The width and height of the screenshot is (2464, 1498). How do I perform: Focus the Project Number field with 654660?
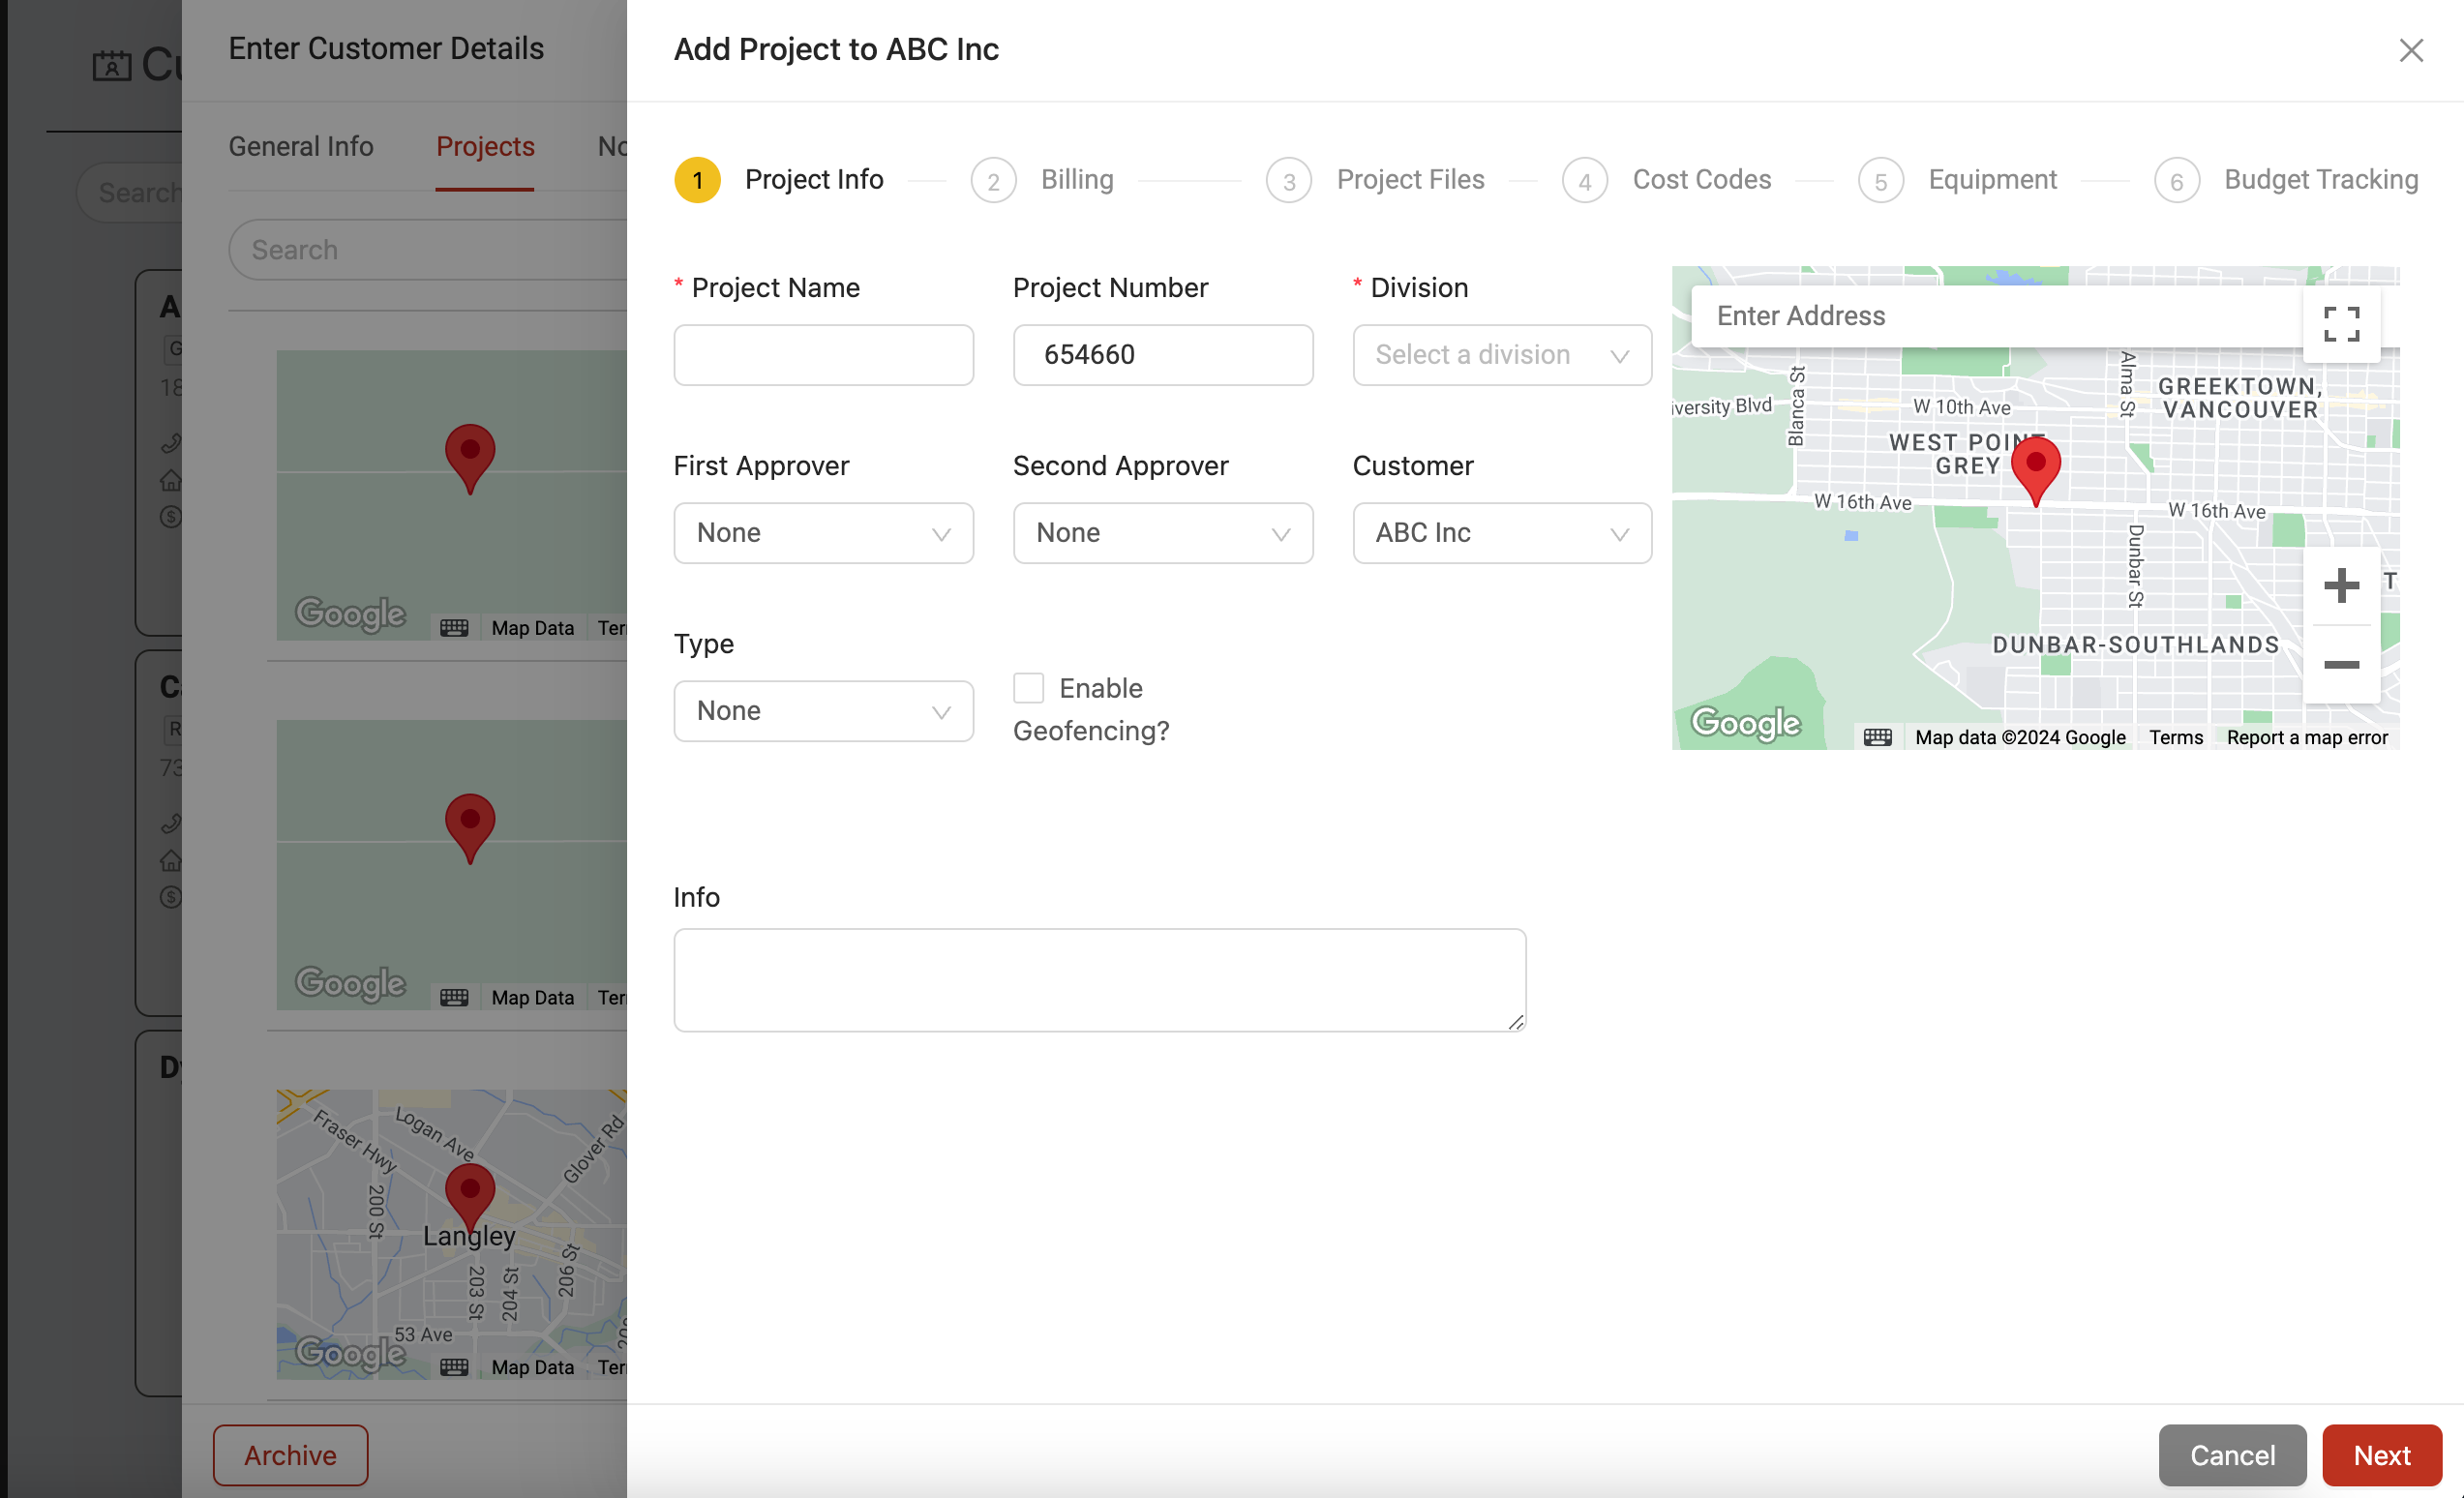(x=1162, y=355)
